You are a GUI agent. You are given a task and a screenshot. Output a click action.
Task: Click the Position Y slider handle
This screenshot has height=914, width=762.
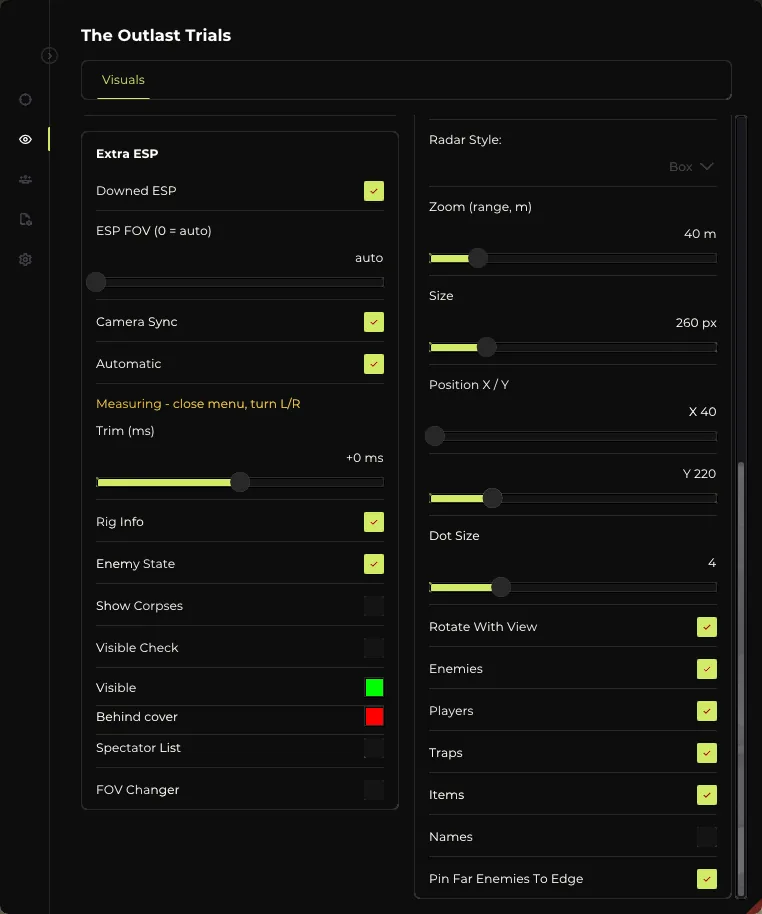click(x=493, y=498)
